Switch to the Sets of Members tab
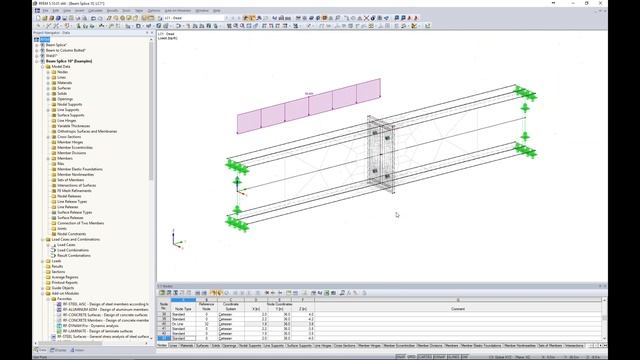 [550, 346]
